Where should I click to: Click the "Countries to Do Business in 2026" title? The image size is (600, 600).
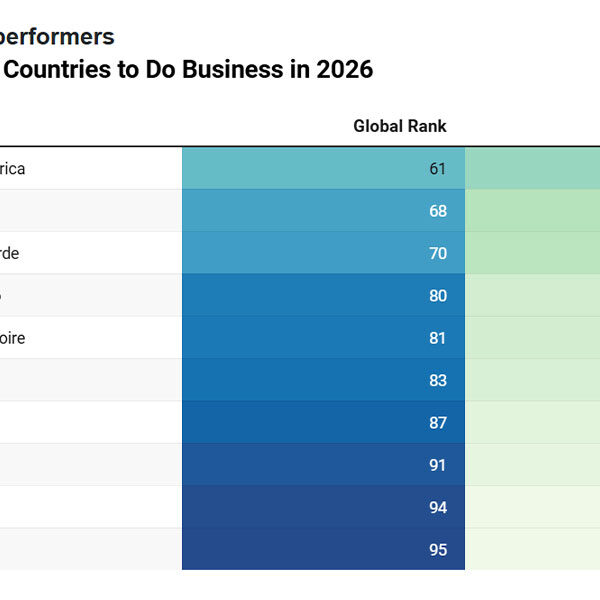[x=187, y=70]
